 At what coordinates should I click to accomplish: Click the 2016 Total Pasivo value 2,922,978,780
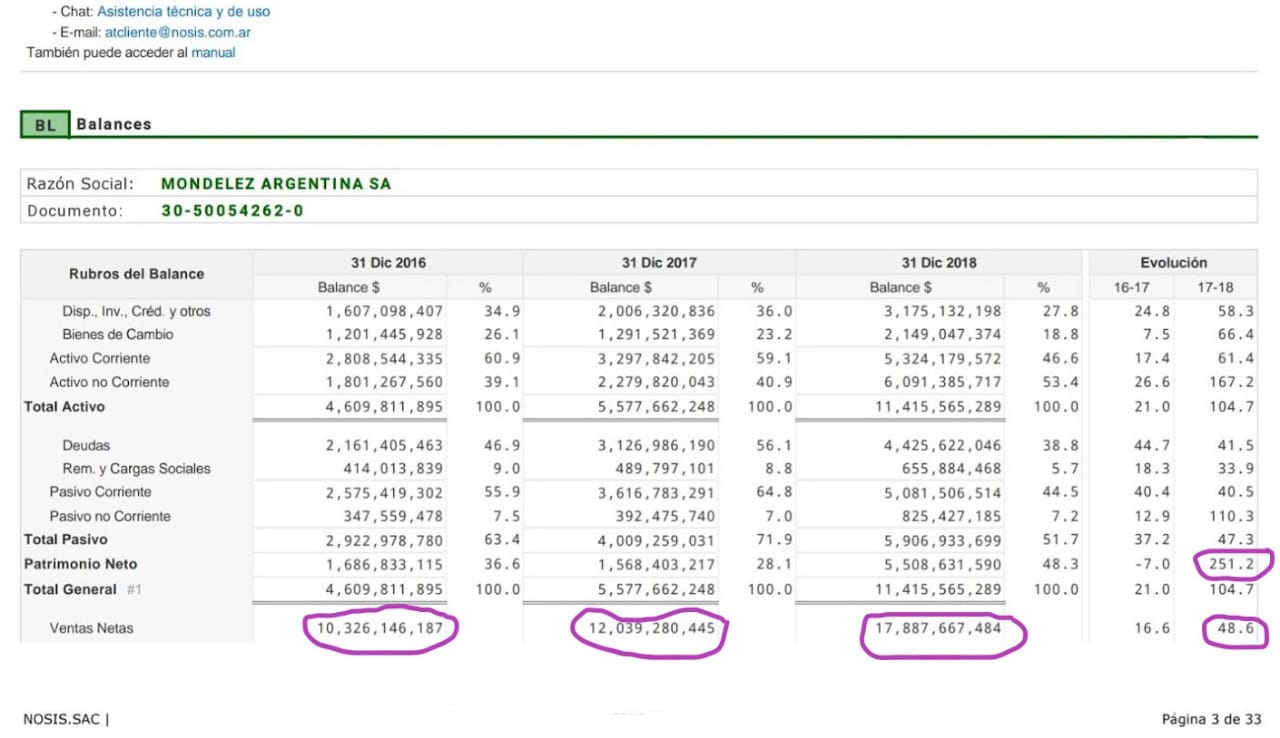(x=384, y=540)
